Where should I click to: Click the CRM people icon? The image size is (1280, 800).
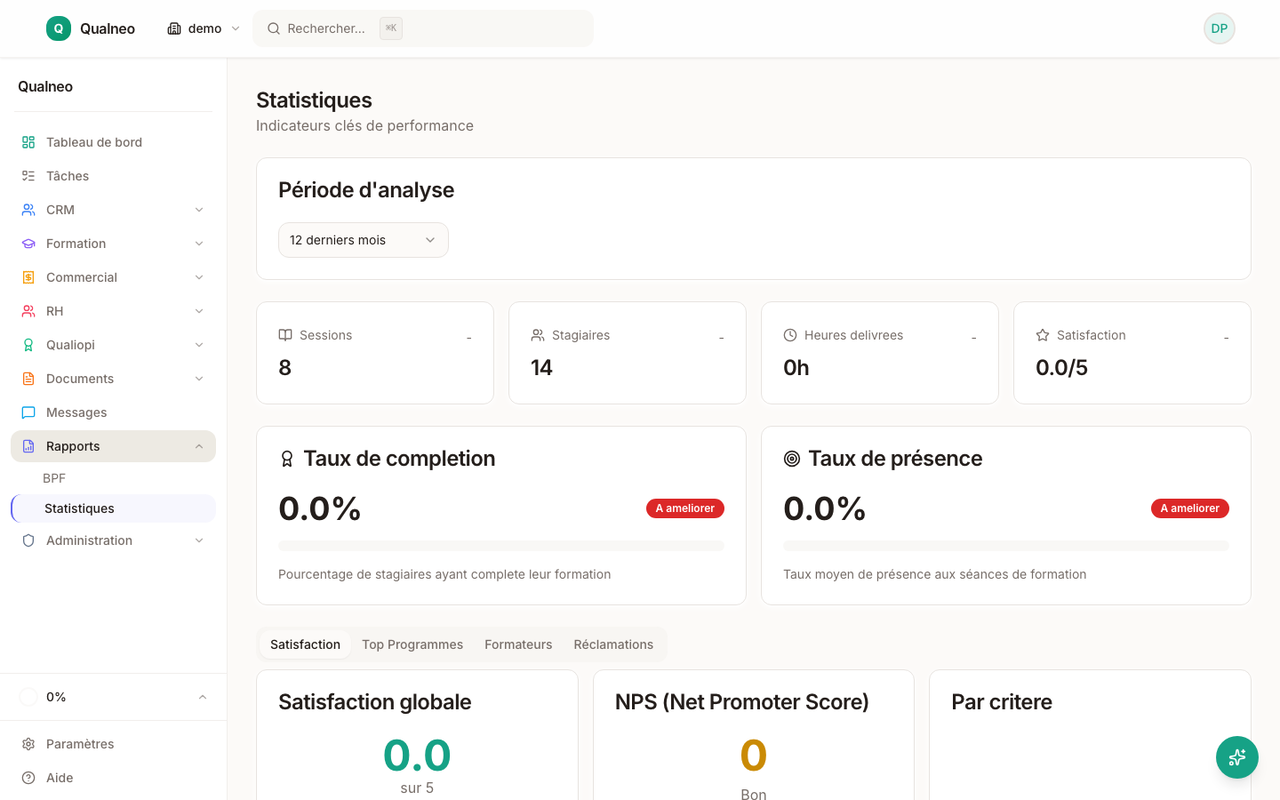pos(28,210)
